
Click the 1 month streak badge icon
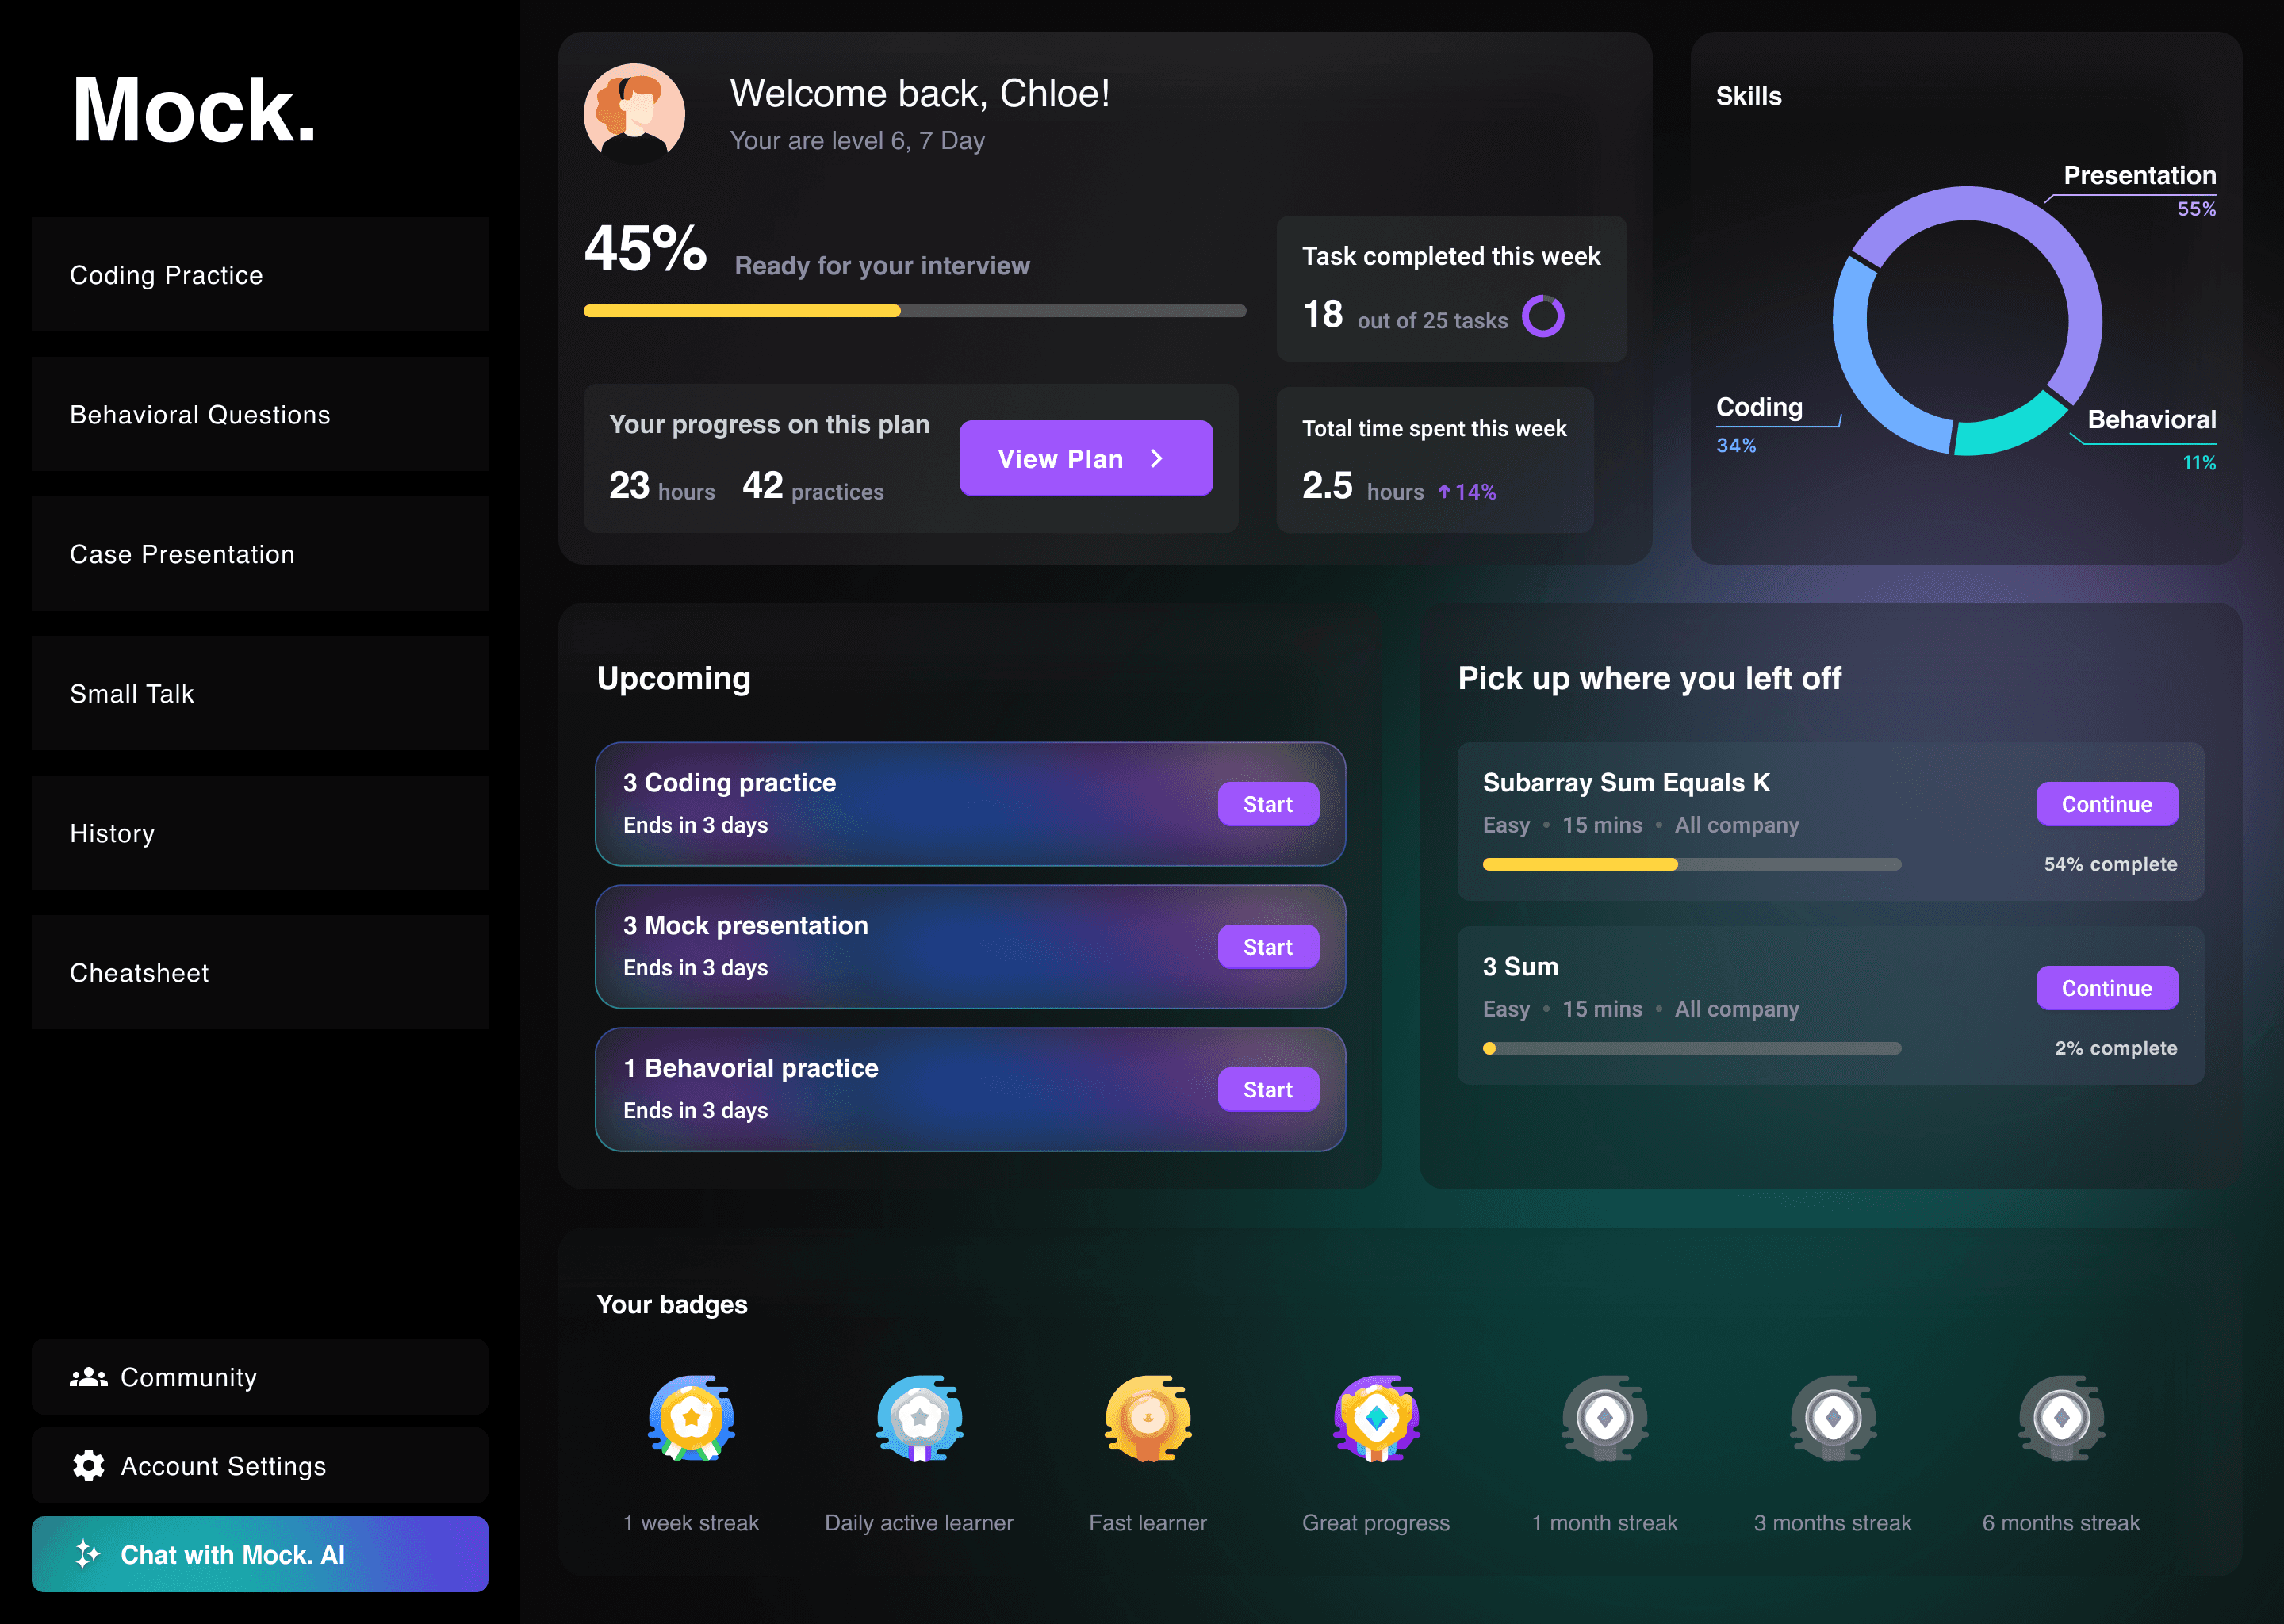tap(1604, 1418)
